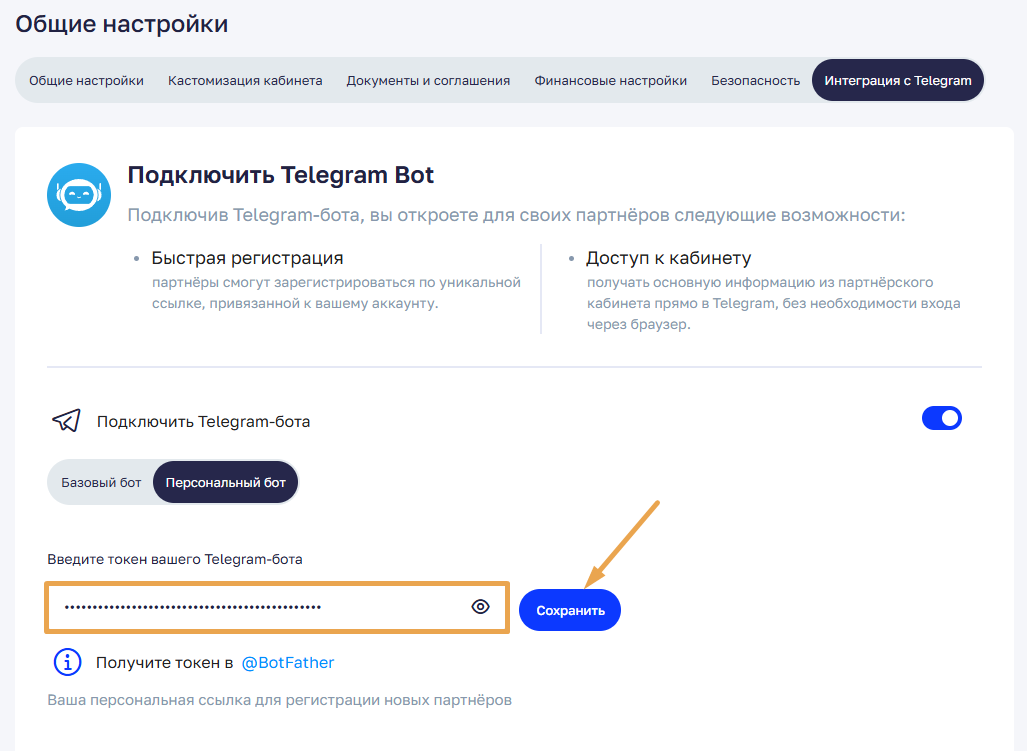
Task: Click the Подключить Telegram-бота label
Action: tap(203, 421)
